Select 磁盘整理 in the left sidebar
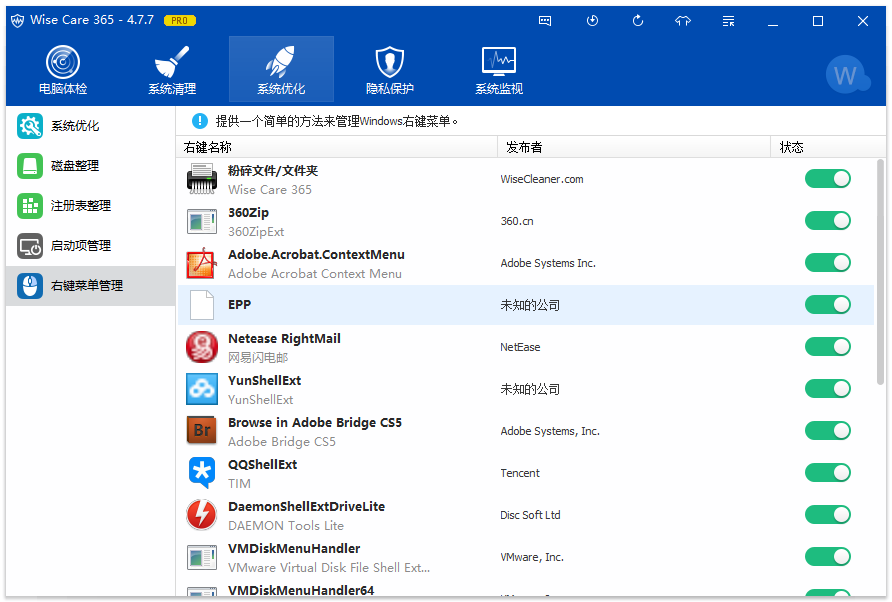The width and height of the screenshot is (892, 602). [90, 166]
